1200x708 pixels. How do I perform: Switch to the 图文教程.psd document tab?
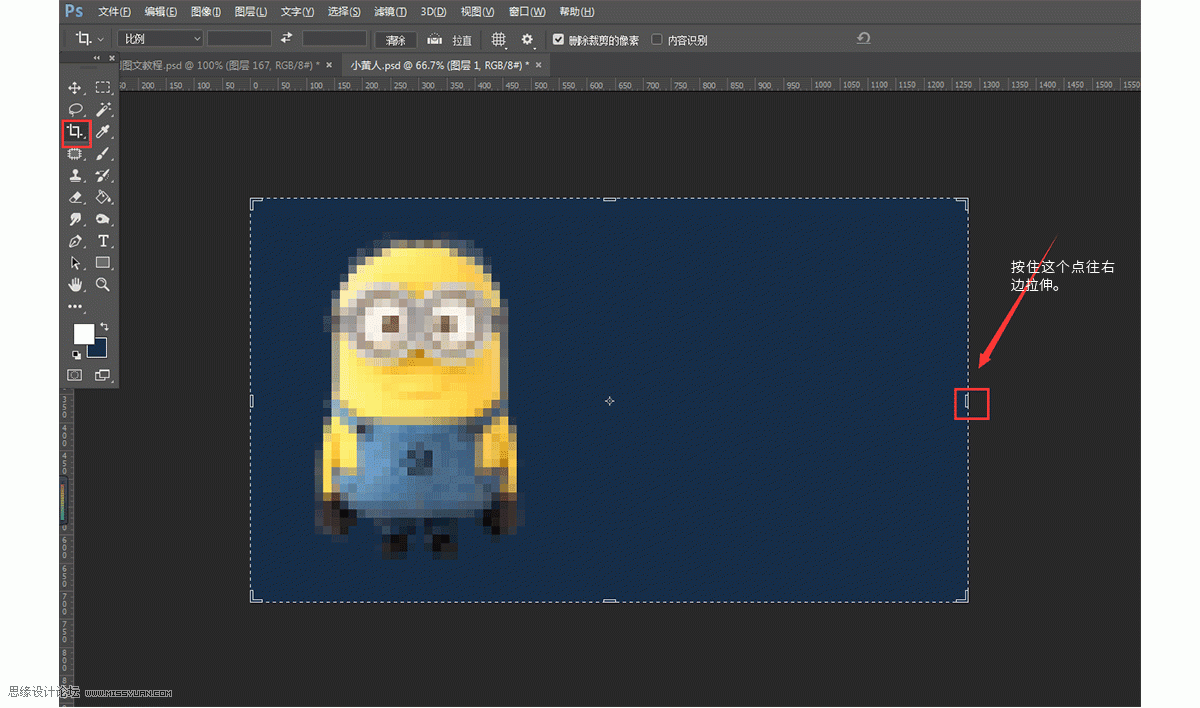pyautogui.click(x=221, y=65)
